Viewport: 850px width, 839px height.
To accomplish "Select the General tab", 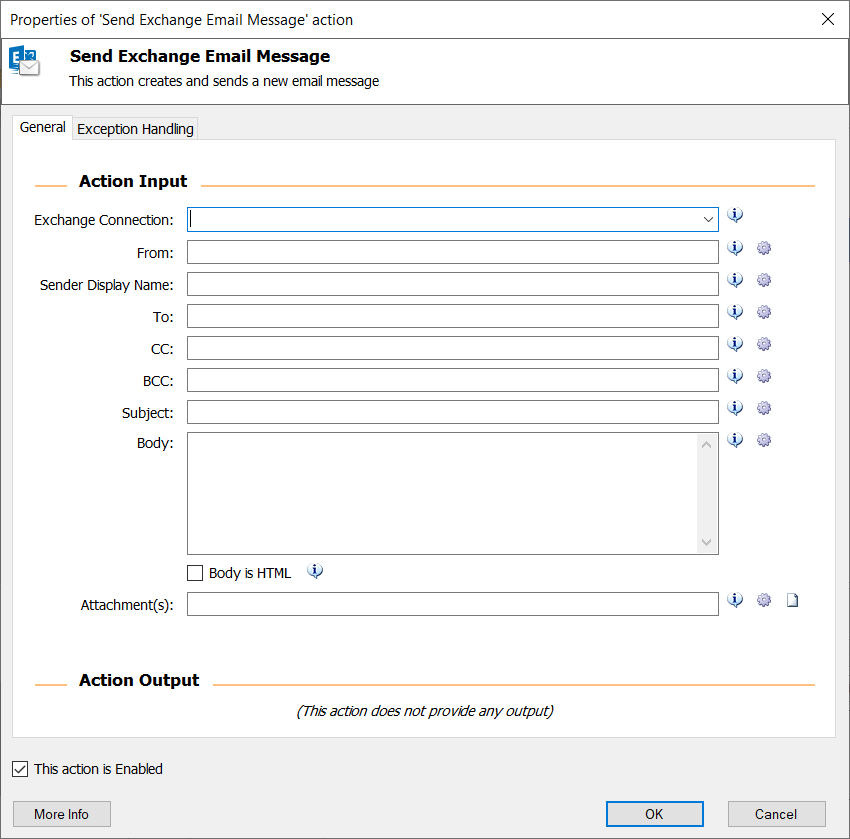I will coord(42,127).
